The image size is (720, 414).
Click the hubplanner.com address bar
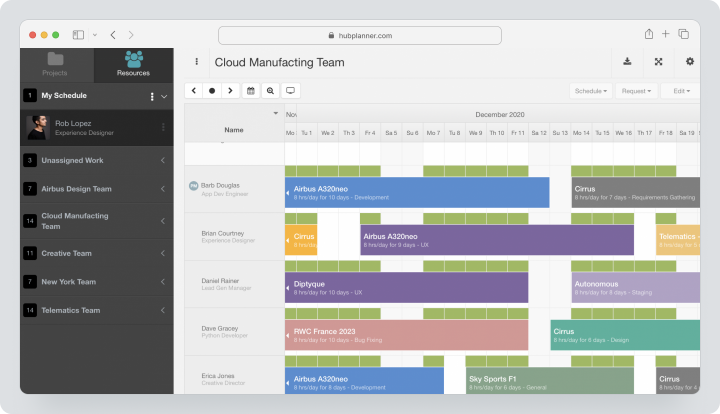click(360, 35)
